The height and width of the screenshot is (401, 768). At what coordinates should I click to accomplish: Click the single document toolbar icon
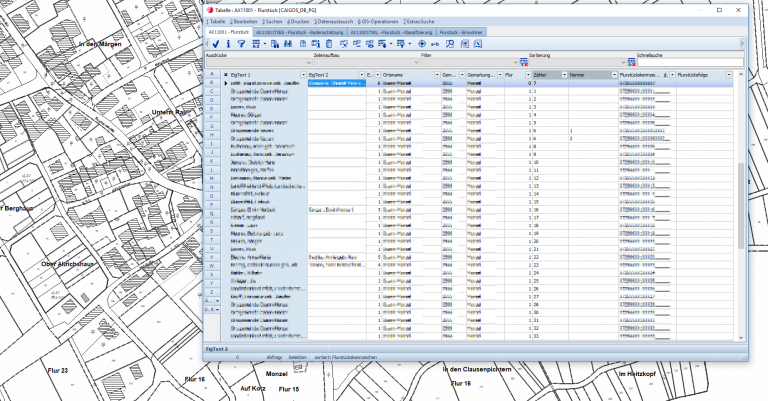pyautogui.click(x=303, y=44)
